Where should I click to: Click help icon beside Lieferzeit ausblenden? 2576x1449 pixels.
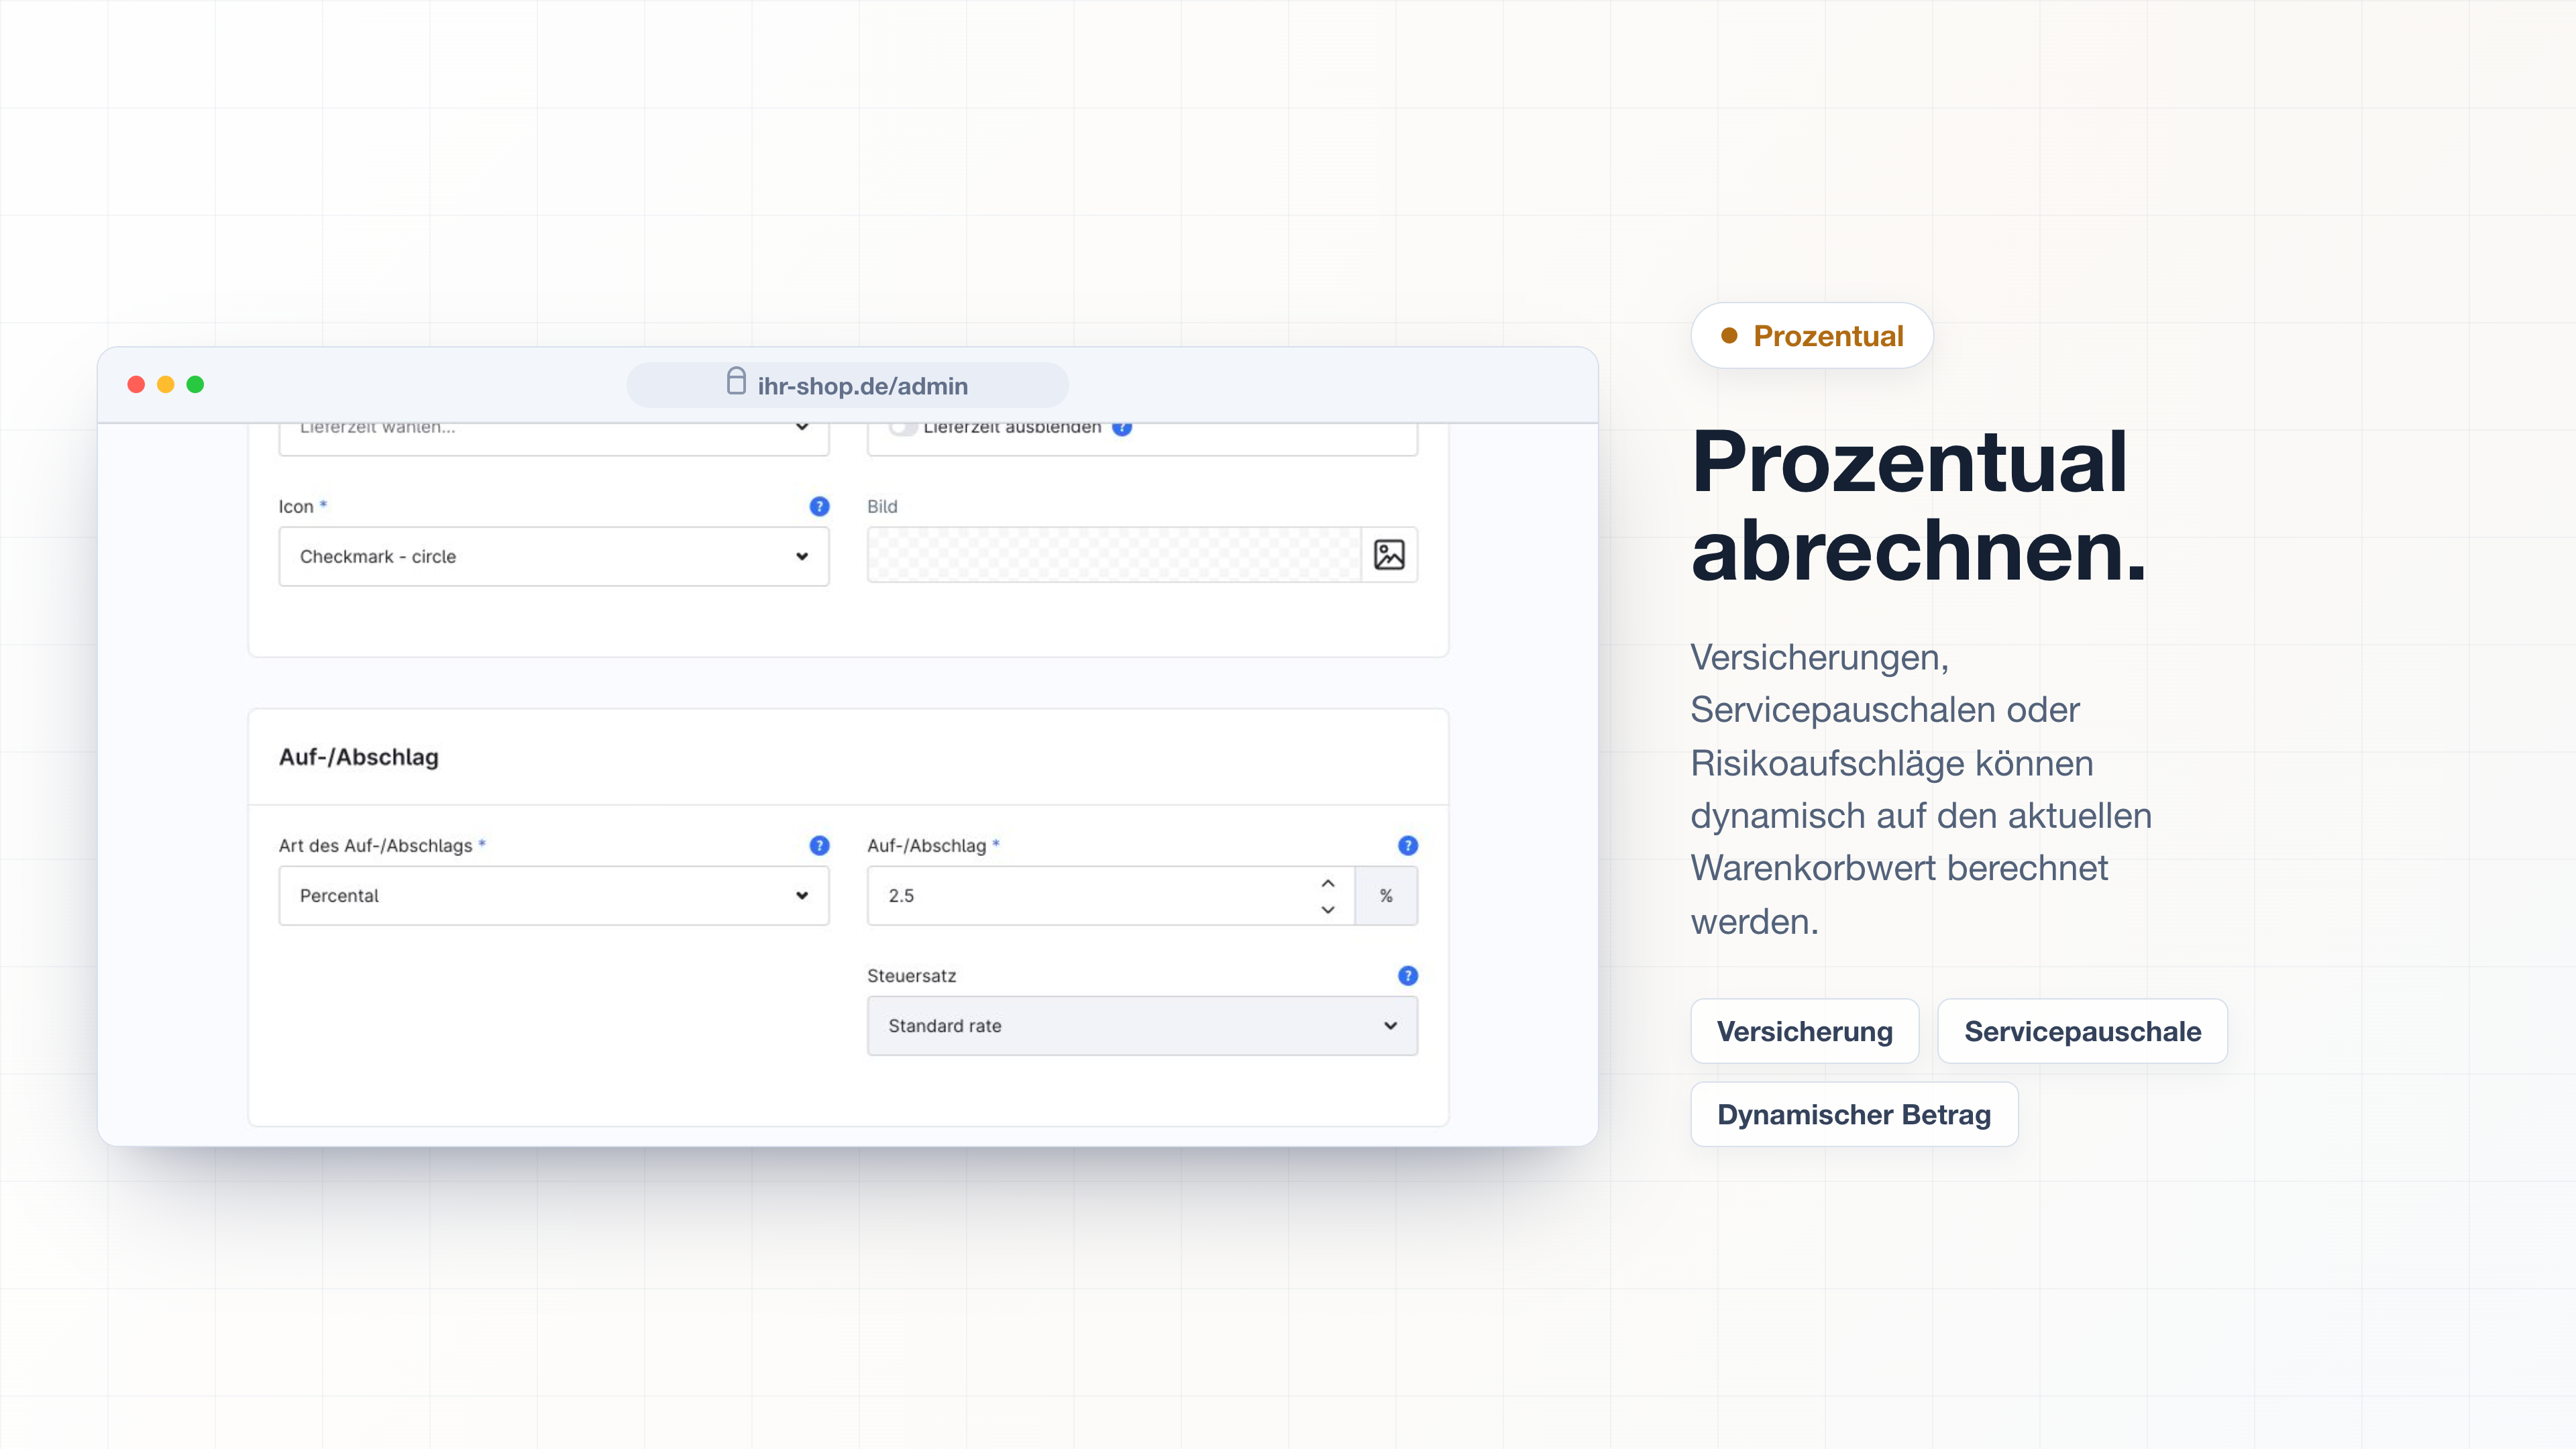[x=1122, y=429]
